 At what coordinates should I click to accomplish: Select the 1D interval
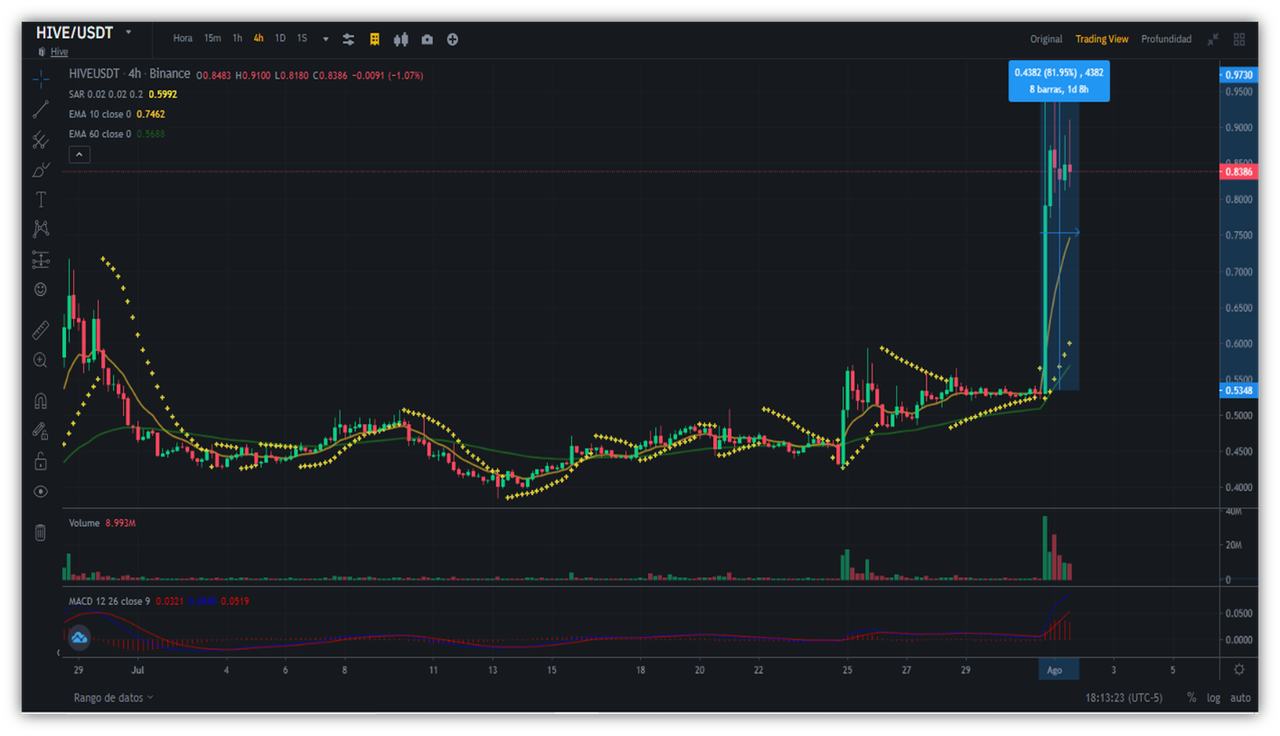[280, 38]
